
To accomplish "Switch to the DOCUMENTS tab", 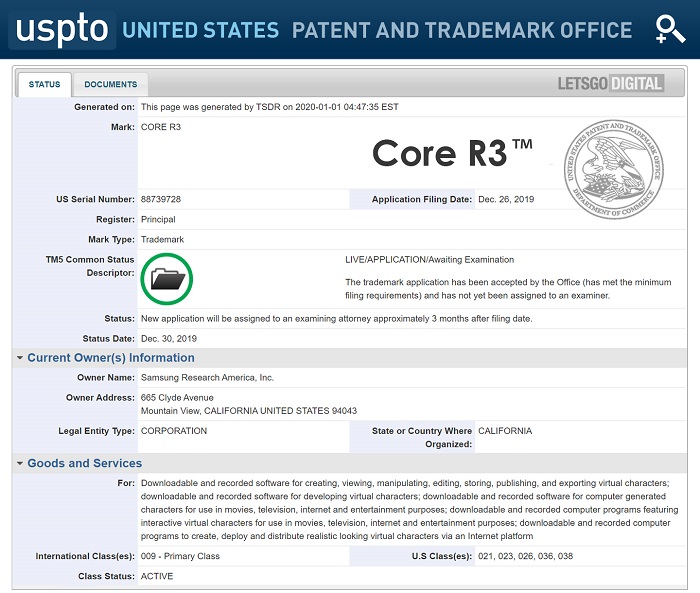I will 110,85.
